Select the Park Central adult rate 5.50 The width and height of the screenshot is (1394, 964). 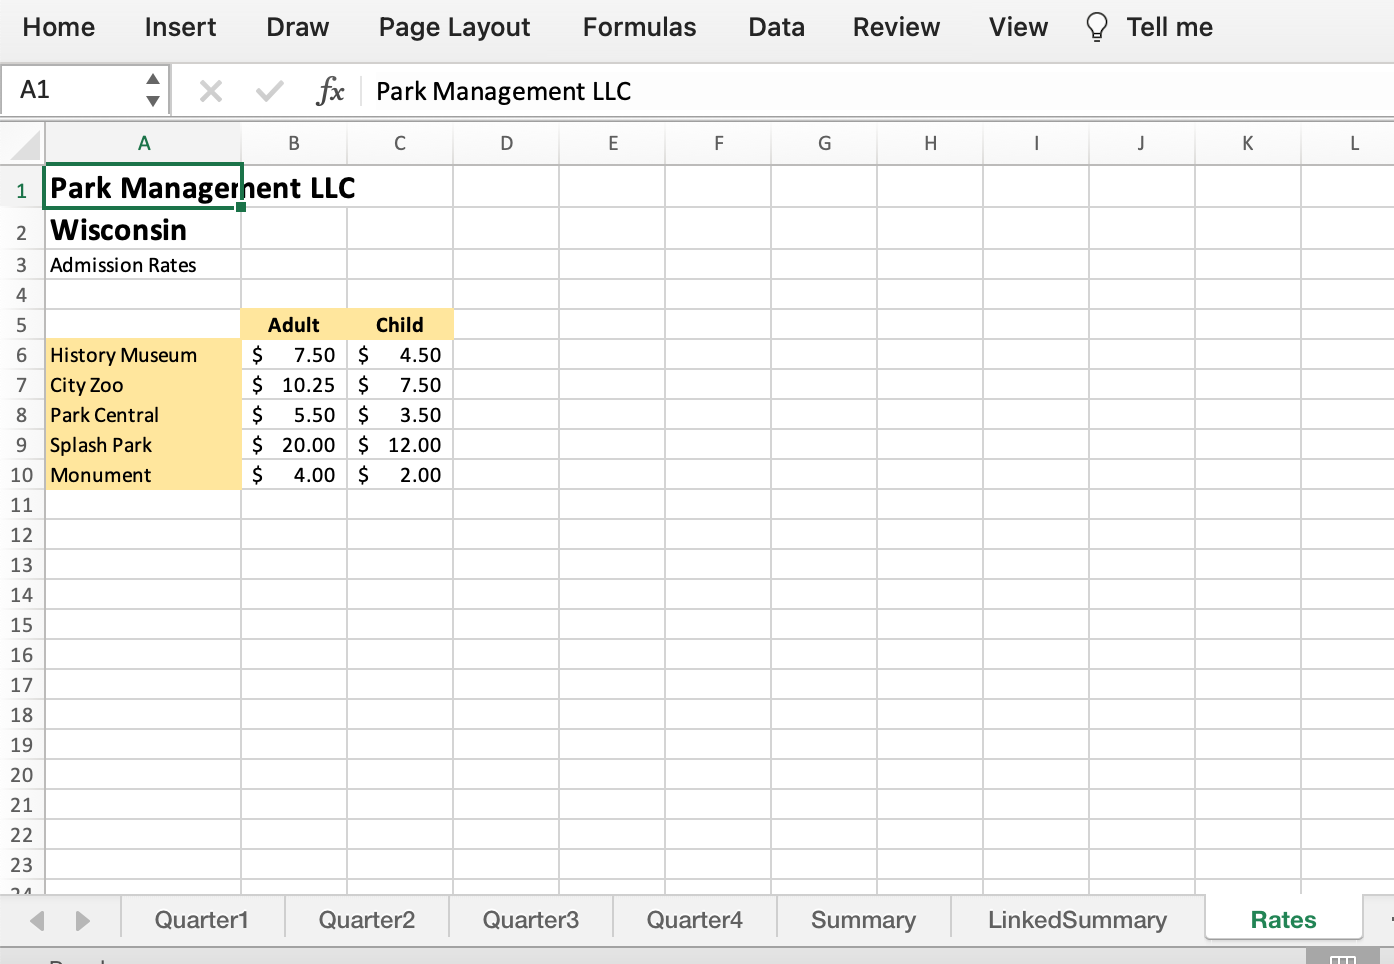click(x=294, y=415)
